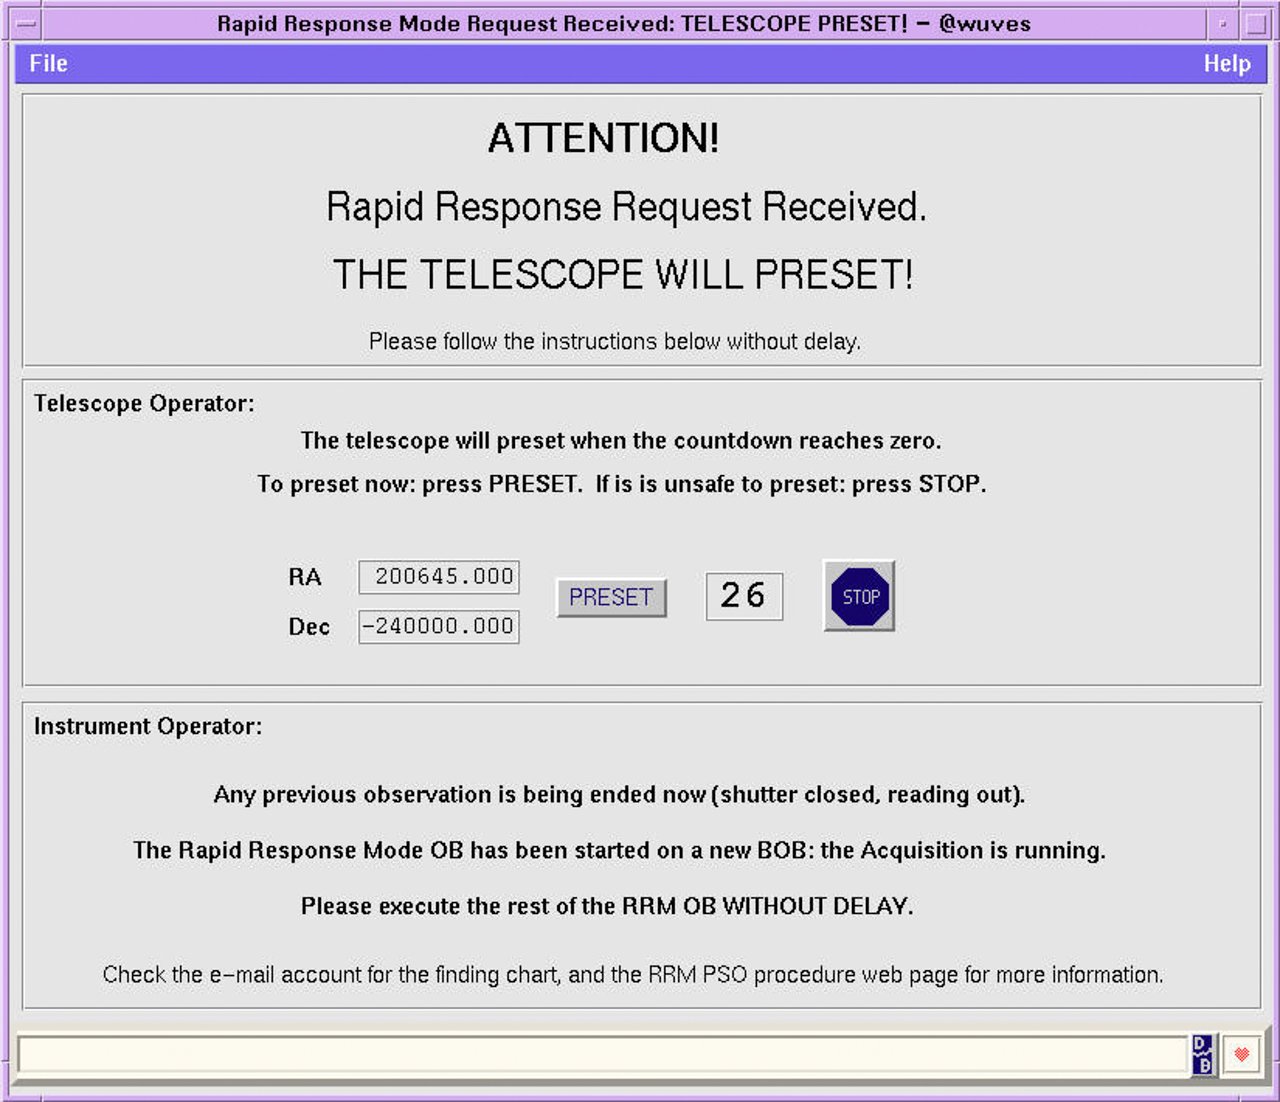Screen dimensions: 1280x1102
Task: Click the red heart heartbeat indicator
Action: coord(1242,1055)
